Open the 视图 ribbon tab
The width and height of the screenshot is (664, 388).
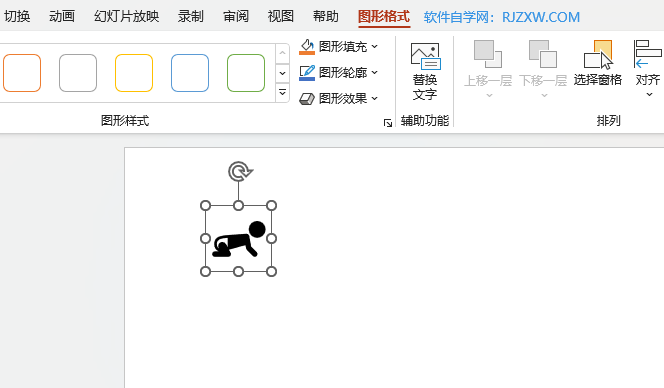(x=281, y=17)
